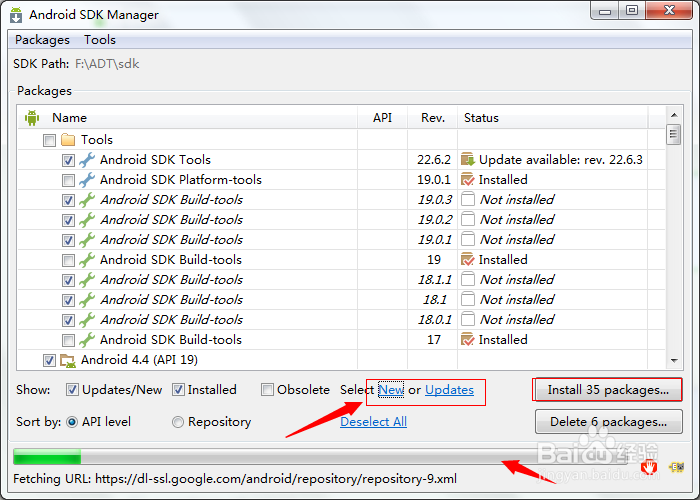
Task: Open the SDK manager log icon
Action: coord(676,467)
